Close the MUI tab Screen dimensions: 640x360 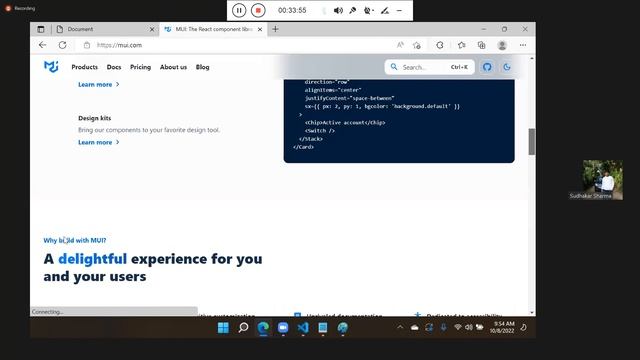click(260, 29)
